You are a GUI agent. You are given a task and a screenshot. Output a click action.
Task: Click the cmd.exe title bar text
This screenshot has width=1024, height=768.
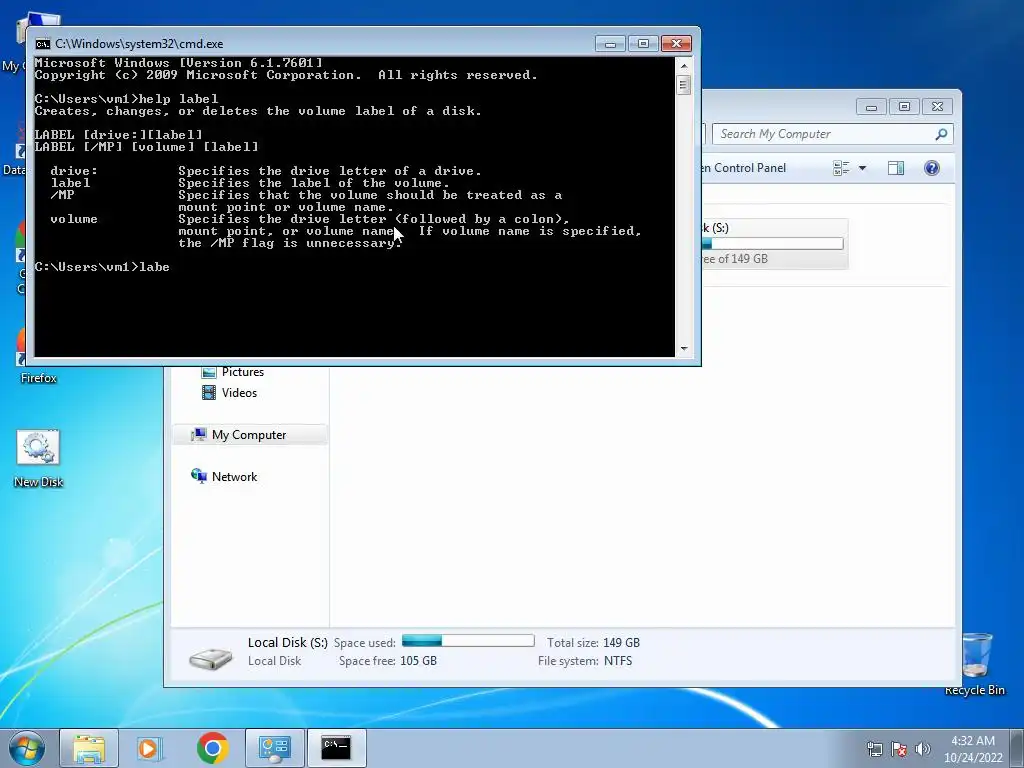139,44
